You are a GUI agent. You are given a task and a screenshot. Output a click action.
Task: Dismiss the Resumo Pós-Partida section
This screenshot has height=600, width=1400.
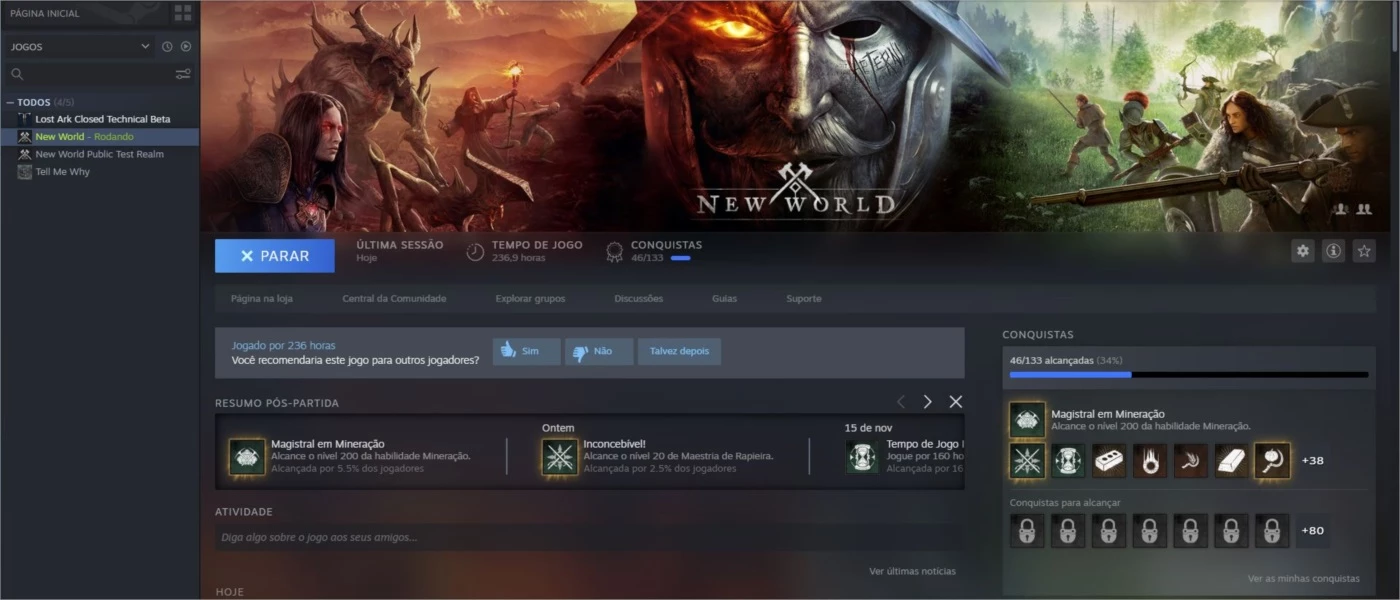pos(956,402)
